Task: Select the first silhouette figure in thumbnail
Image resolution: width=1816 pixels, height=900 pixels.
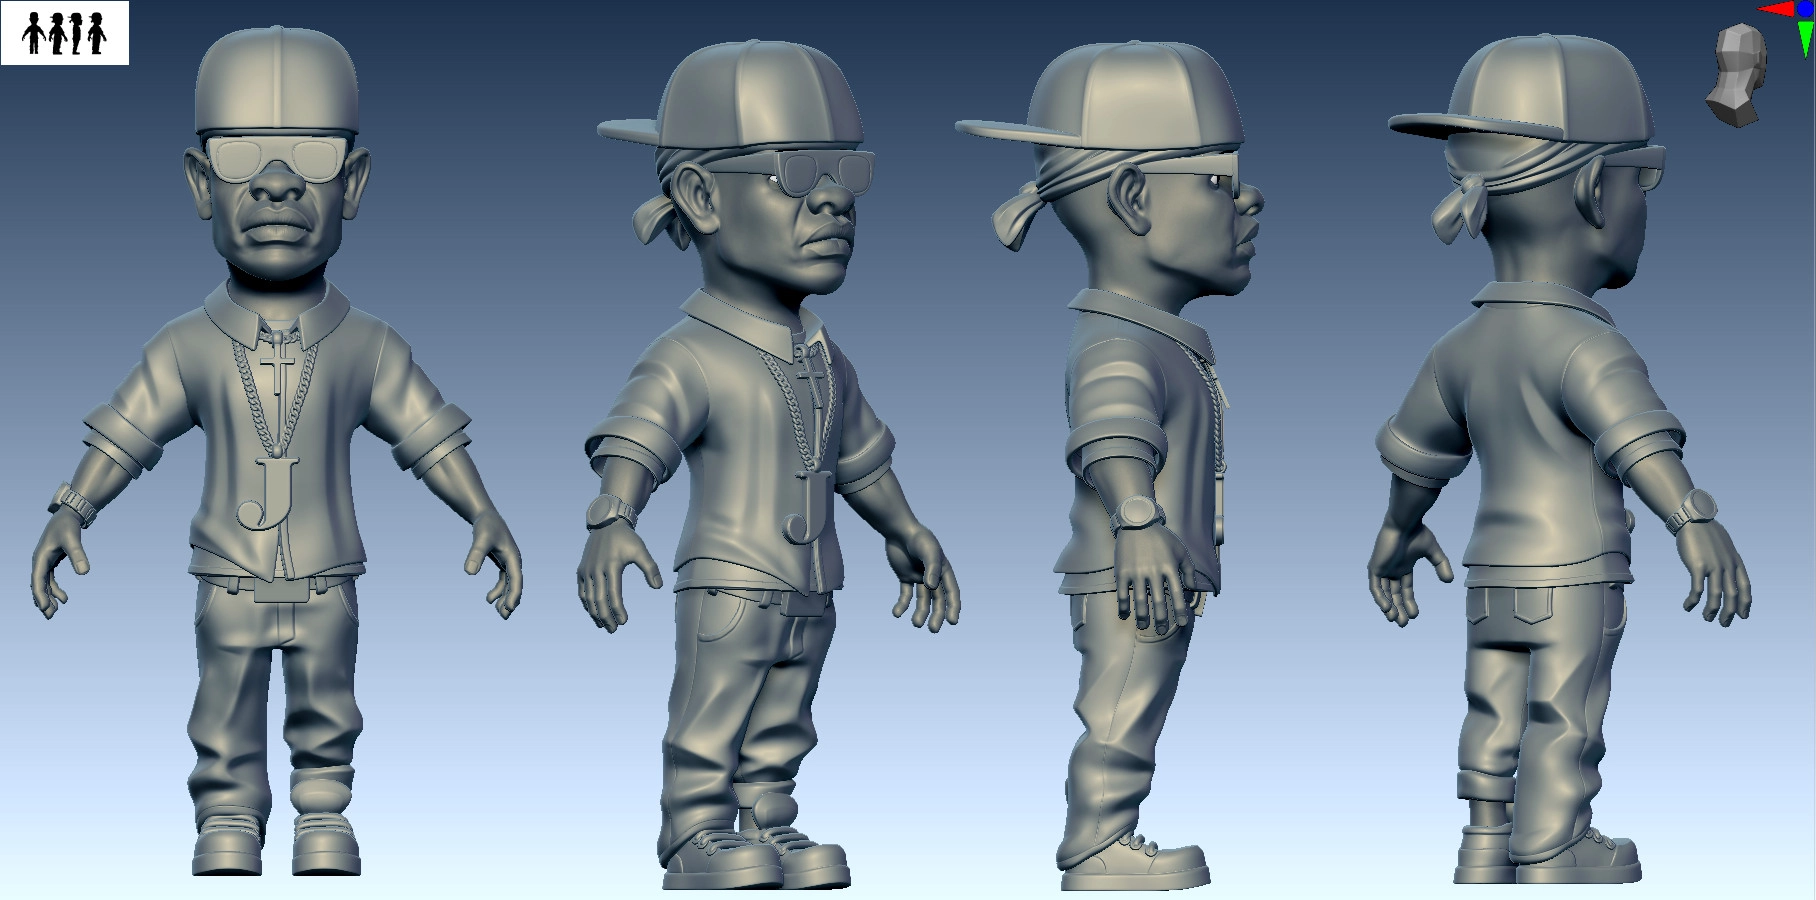Action: tap(34, 33)
